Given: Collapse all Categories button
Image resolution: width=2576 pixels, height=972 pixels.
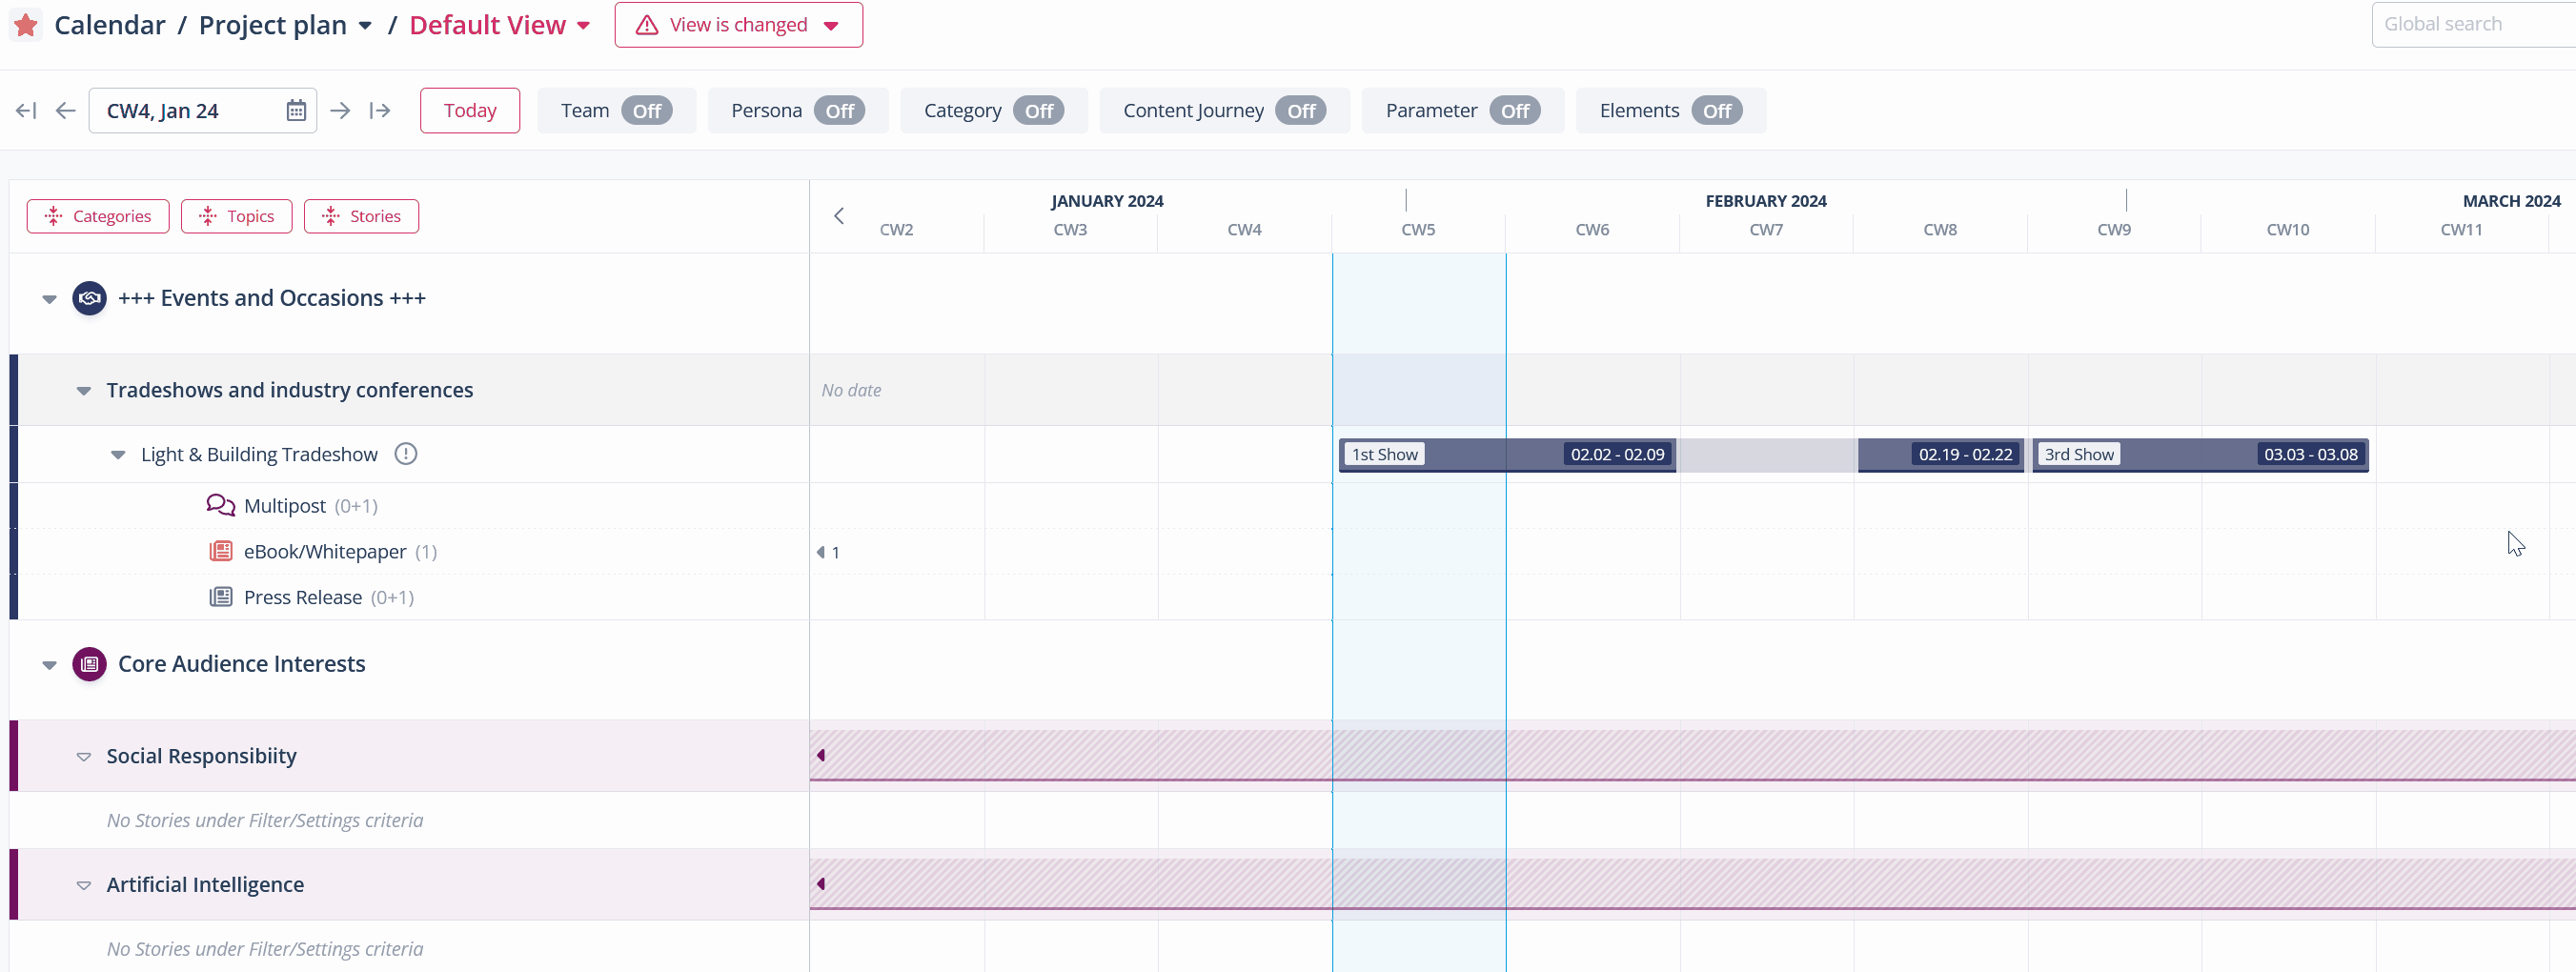Looking at the screenshot, I should pos(98,216).
